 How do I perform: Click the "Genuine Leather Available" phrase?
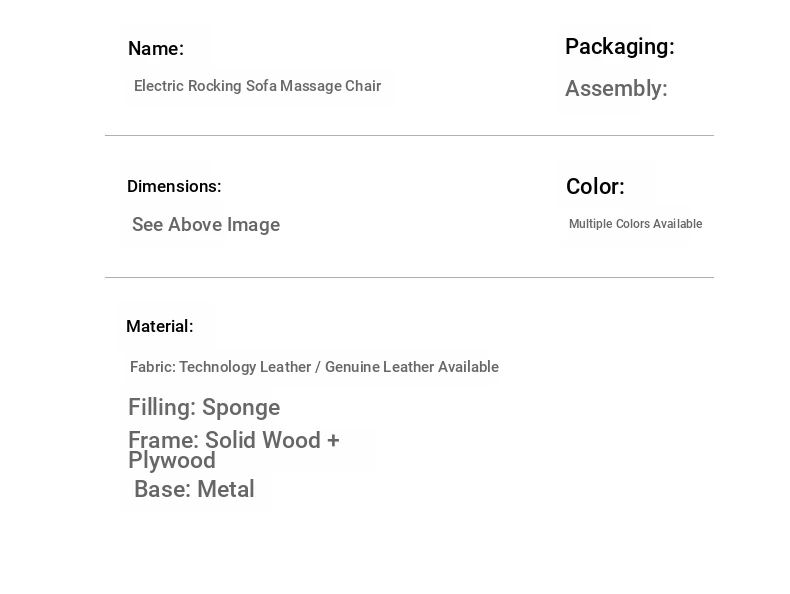point(411,367)
